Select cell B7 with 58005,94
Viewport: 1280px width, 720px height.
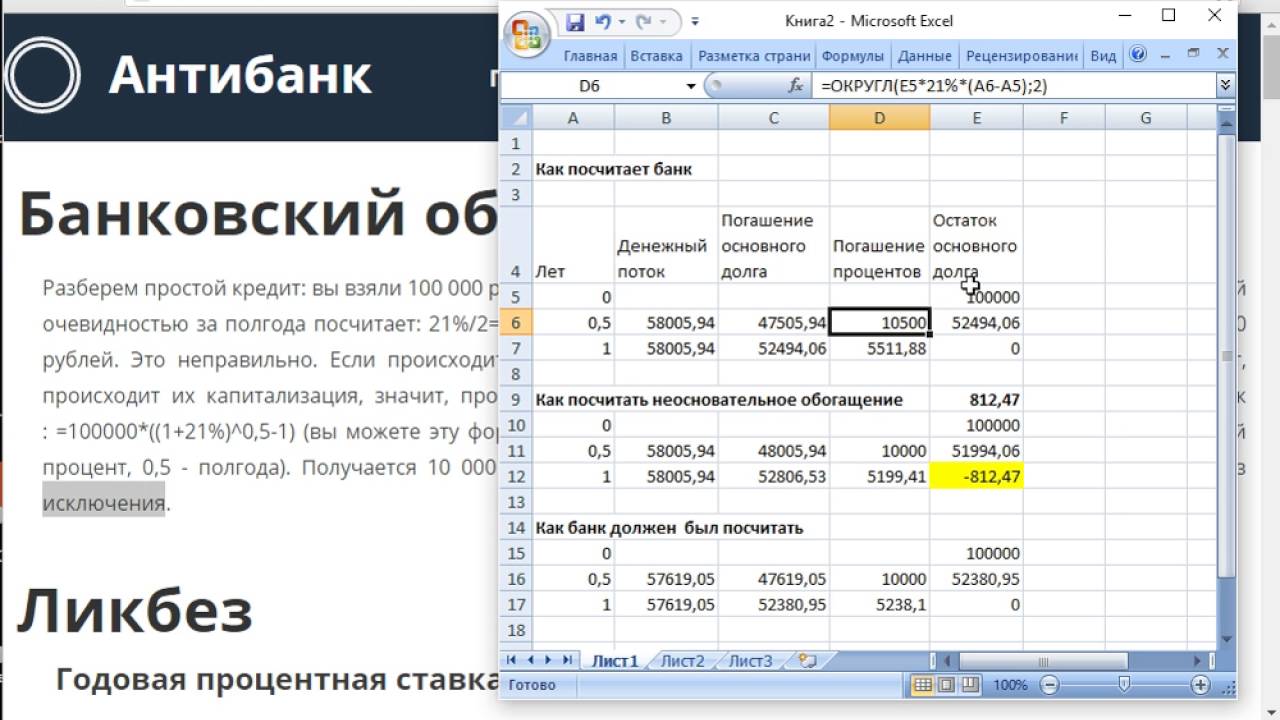pos(665,348)
